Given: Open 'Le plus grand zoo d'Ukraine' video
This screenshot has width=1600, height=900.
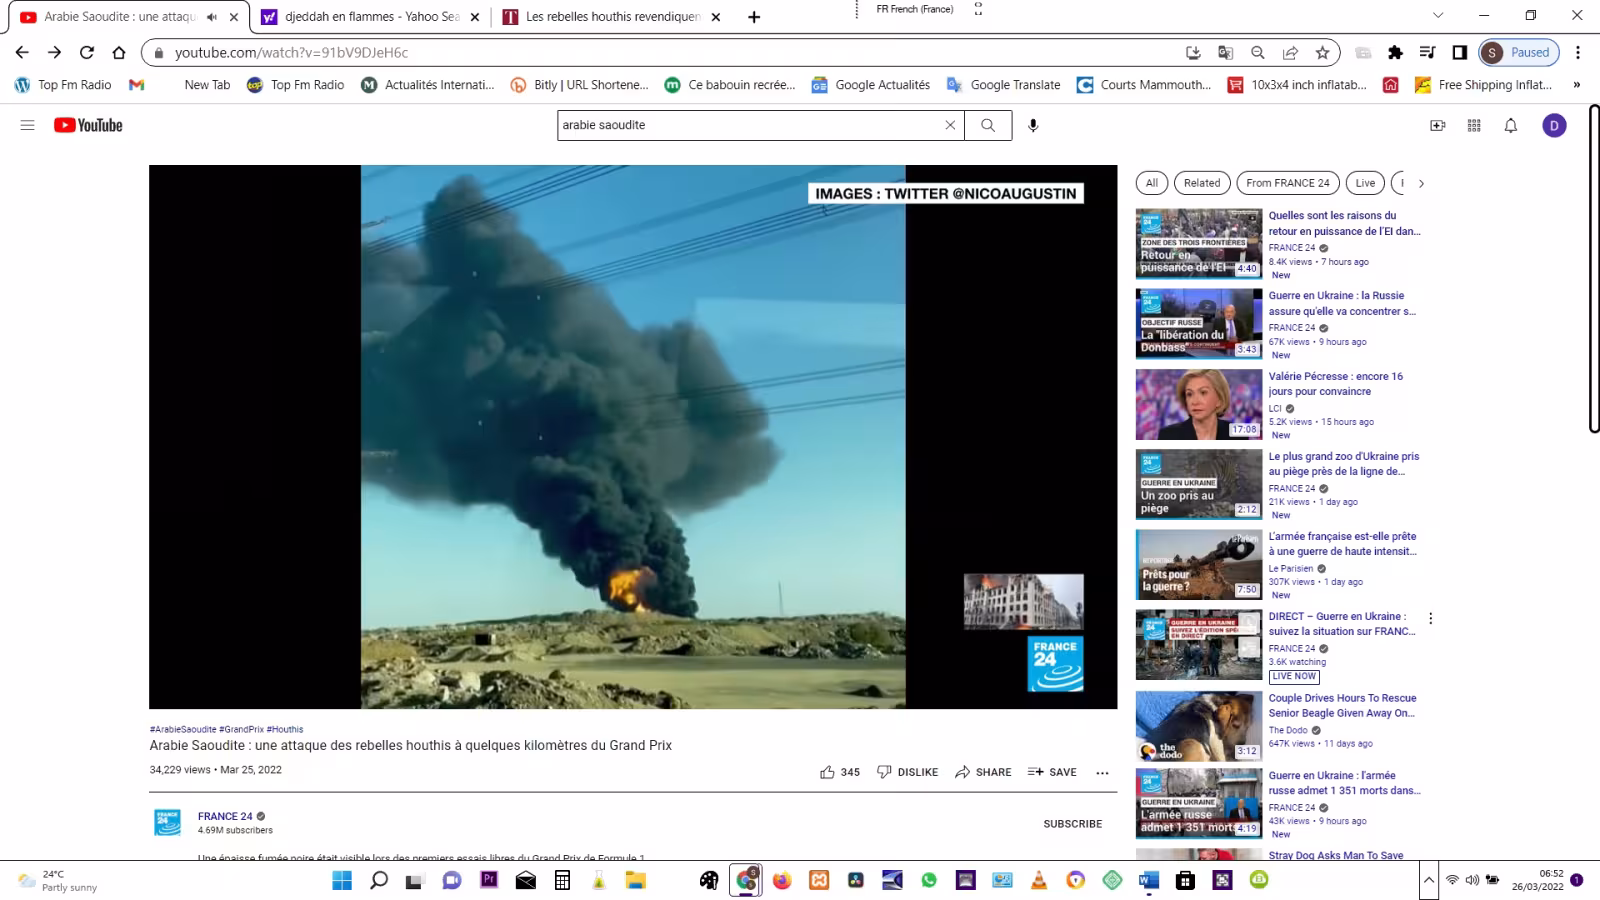Looking at the screenshot, I should point(1343,464).
